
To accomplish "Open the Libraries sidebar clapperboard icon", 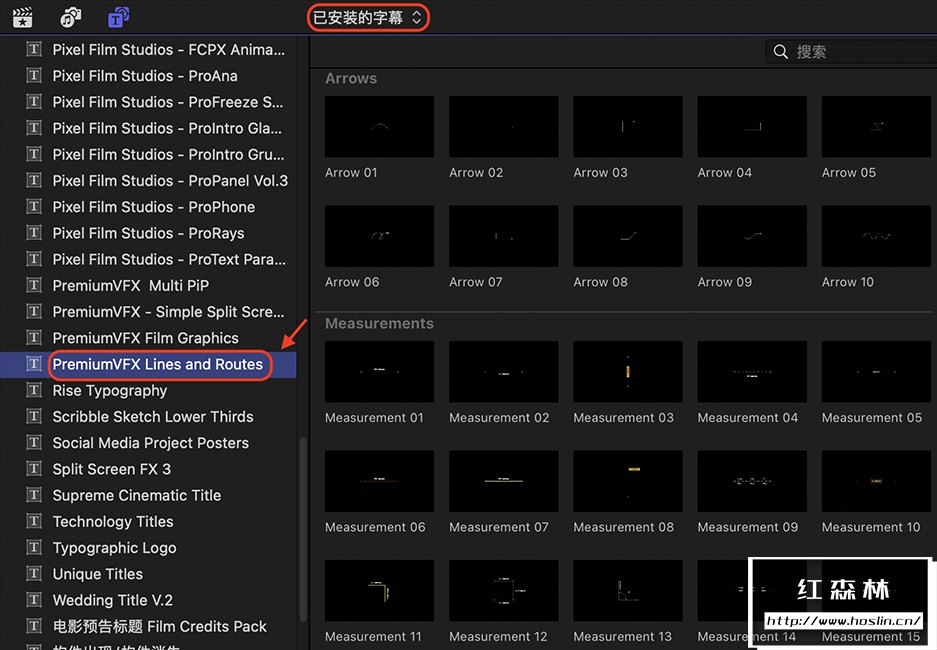I will click(x=23, y=17).
